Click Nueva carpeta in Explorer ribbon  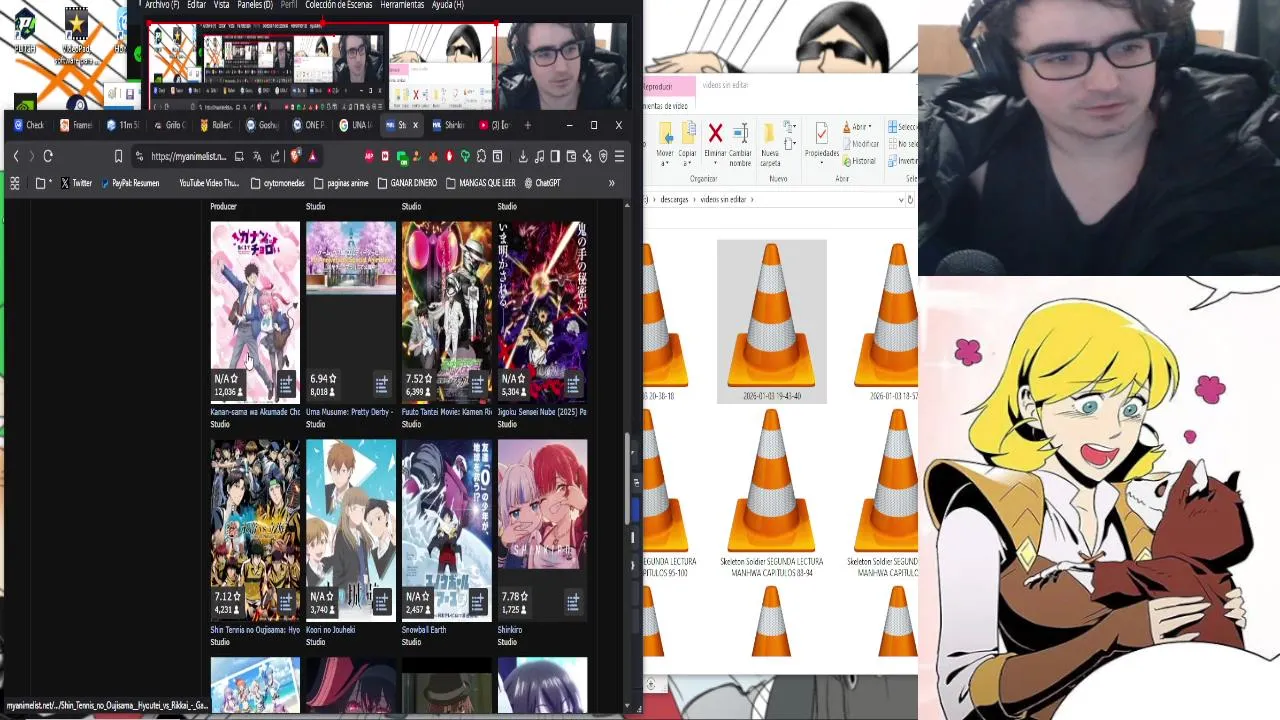point(770,145)
